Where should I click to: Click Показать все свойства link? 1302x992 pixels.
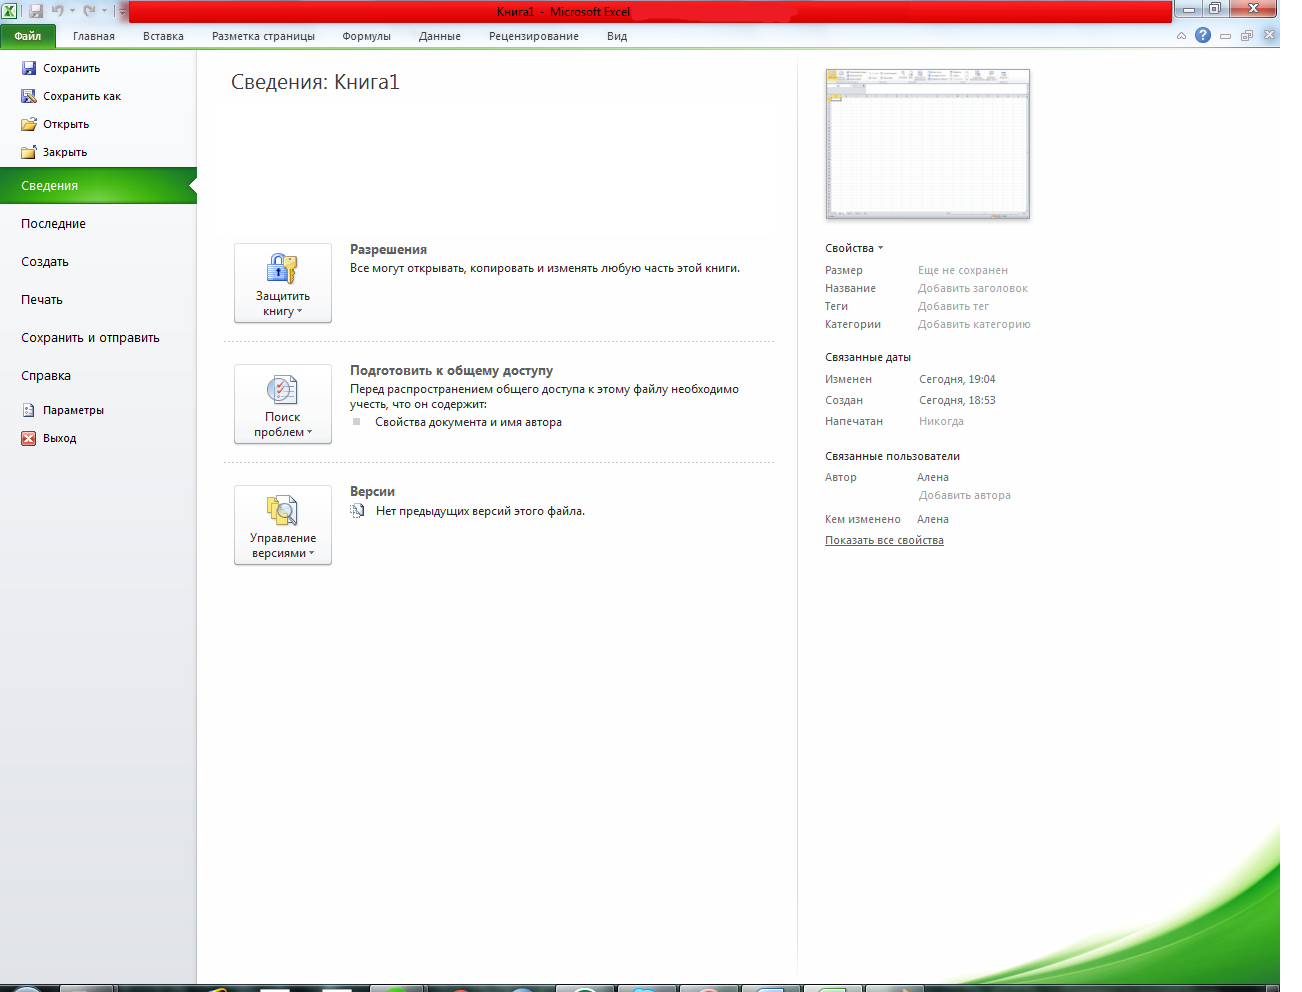pos(884,540)
